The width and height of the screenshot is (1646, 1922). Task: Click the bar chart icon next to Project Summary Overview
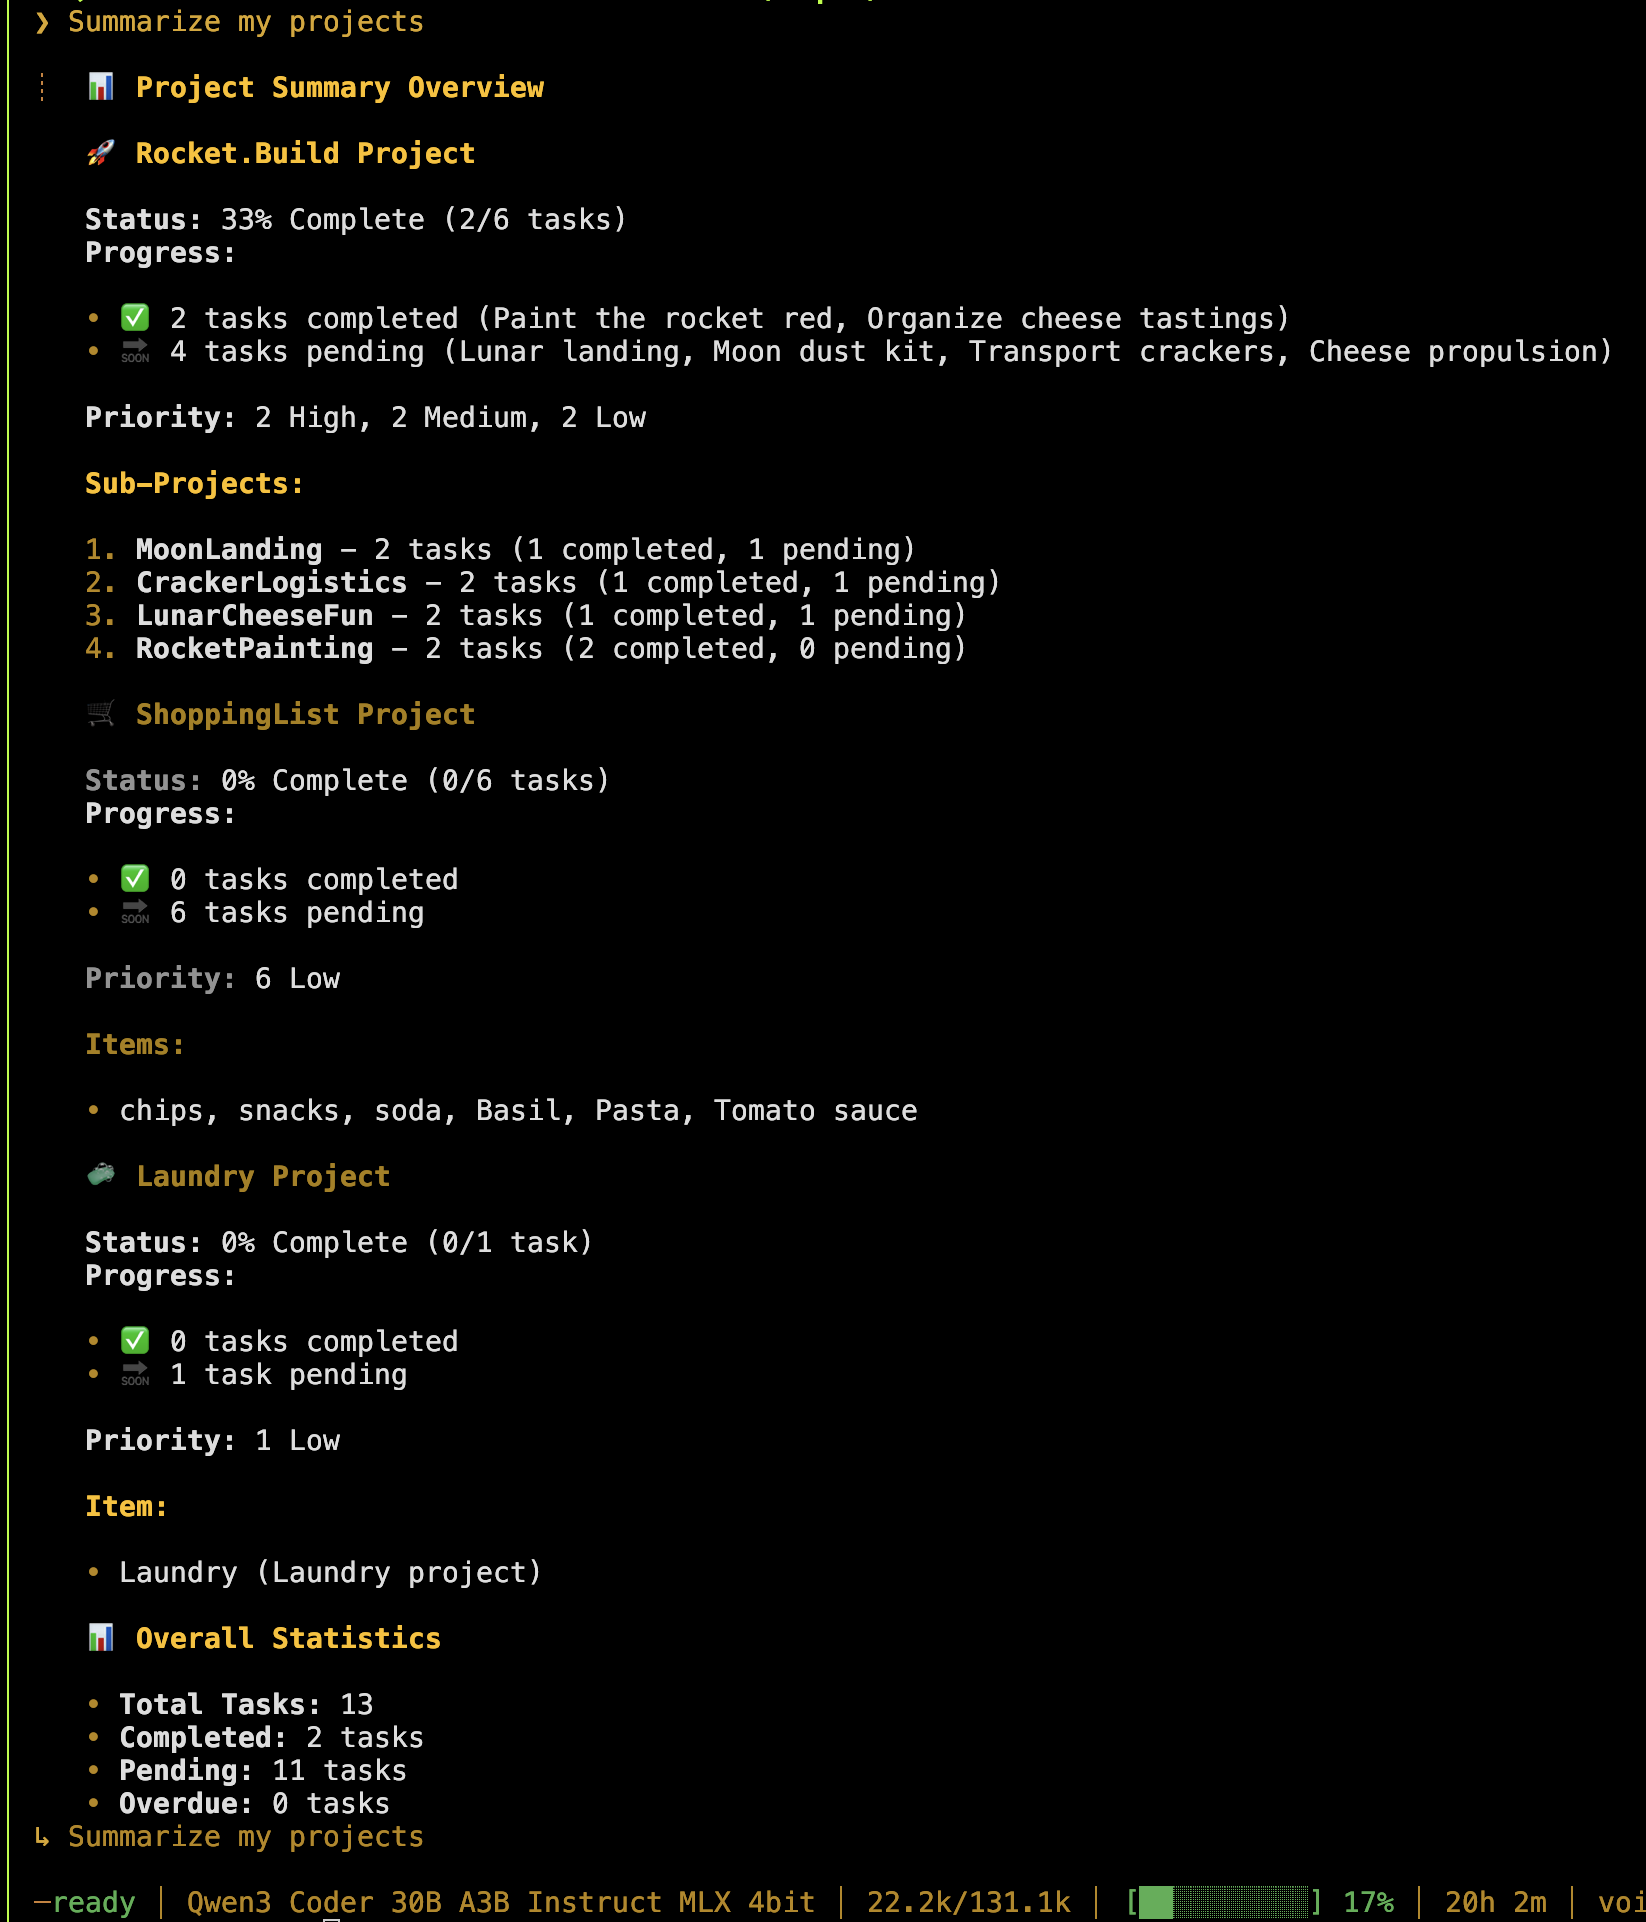101,87
